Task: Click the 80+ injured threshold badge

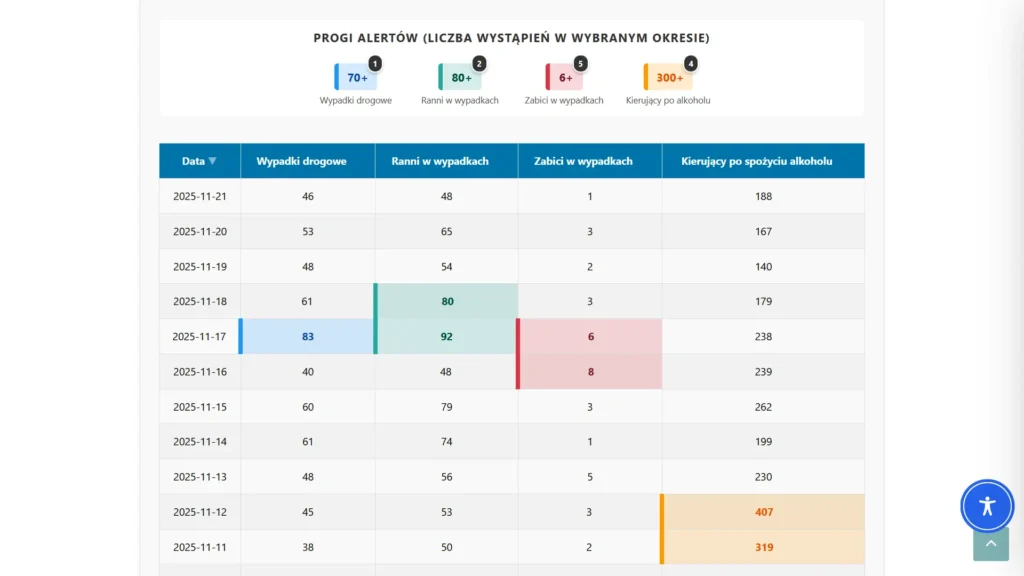Action: [461, 78]
